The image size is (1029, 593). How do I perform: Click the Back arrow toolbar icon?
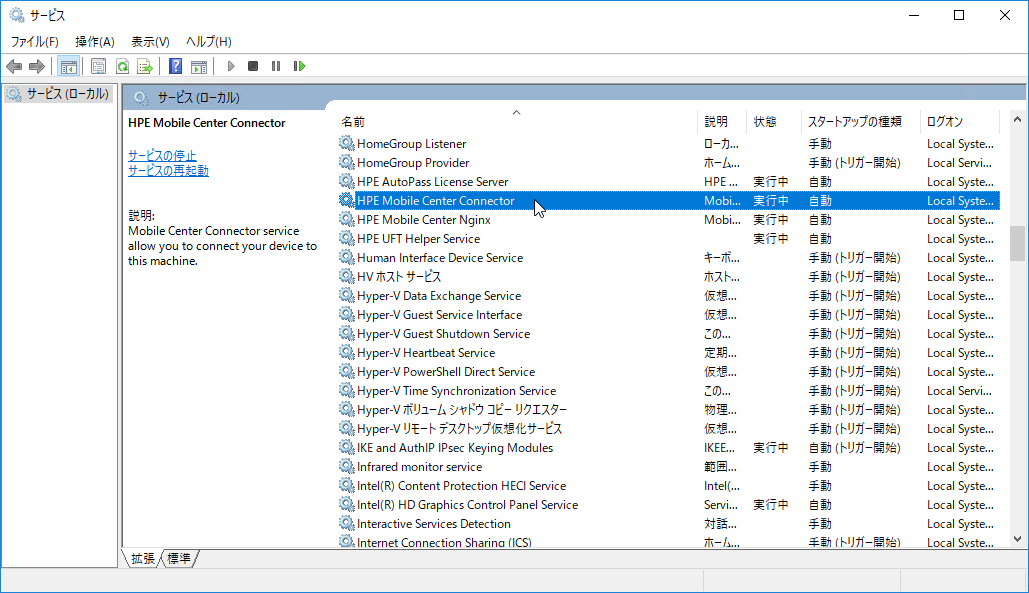click(x=14, y=66)
